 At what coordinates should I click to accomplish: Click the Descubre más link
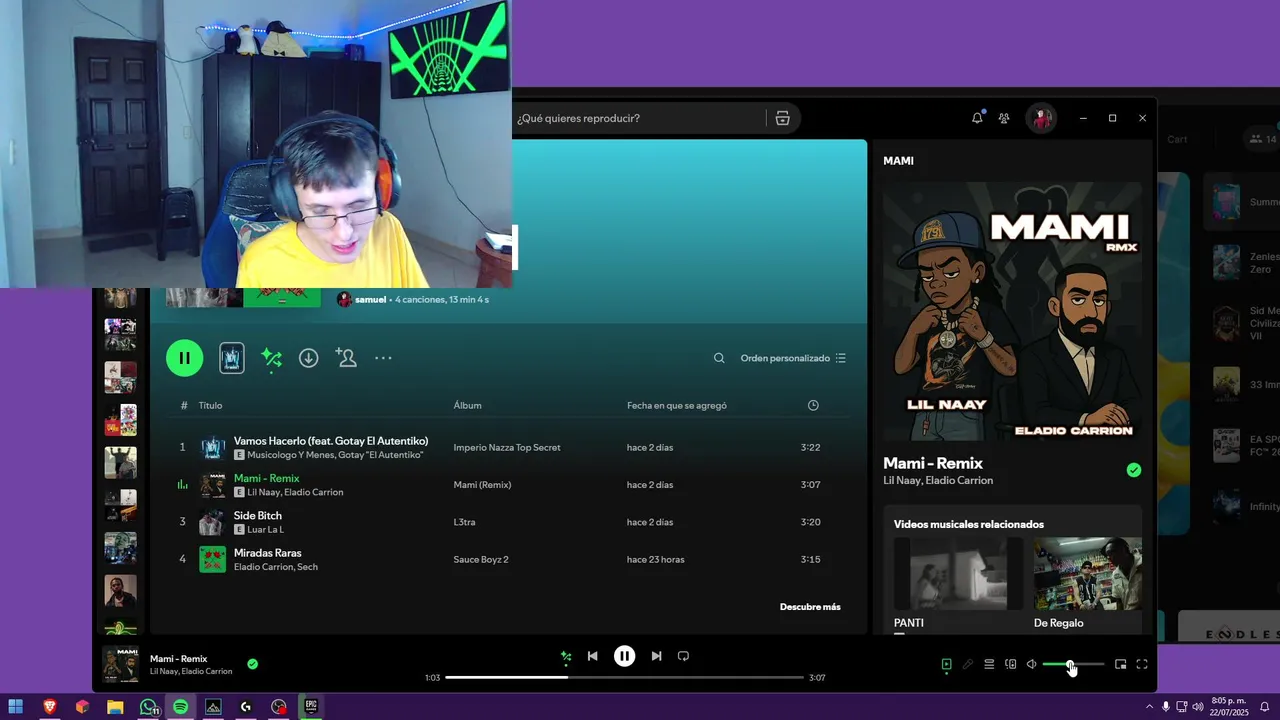(x=810, y=607)
